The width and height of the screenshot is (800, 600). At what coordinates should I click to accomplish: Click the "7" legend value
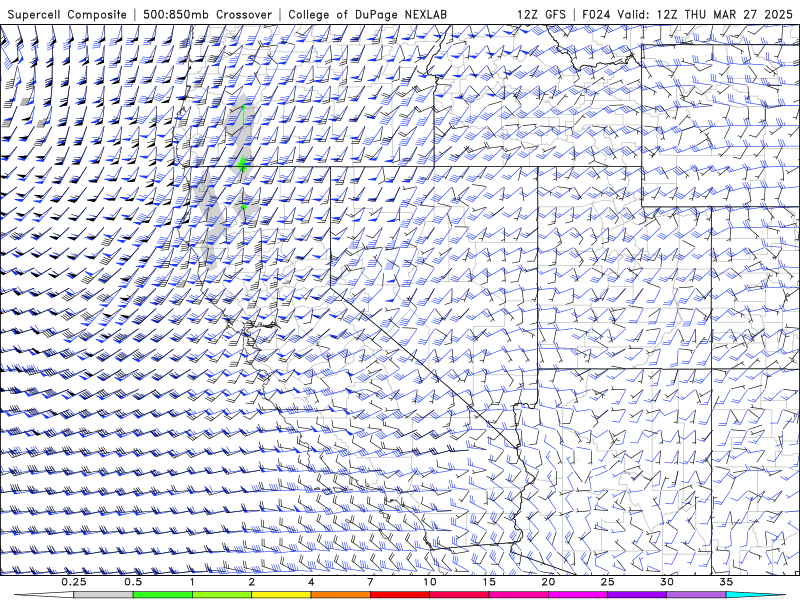[370, 582]
